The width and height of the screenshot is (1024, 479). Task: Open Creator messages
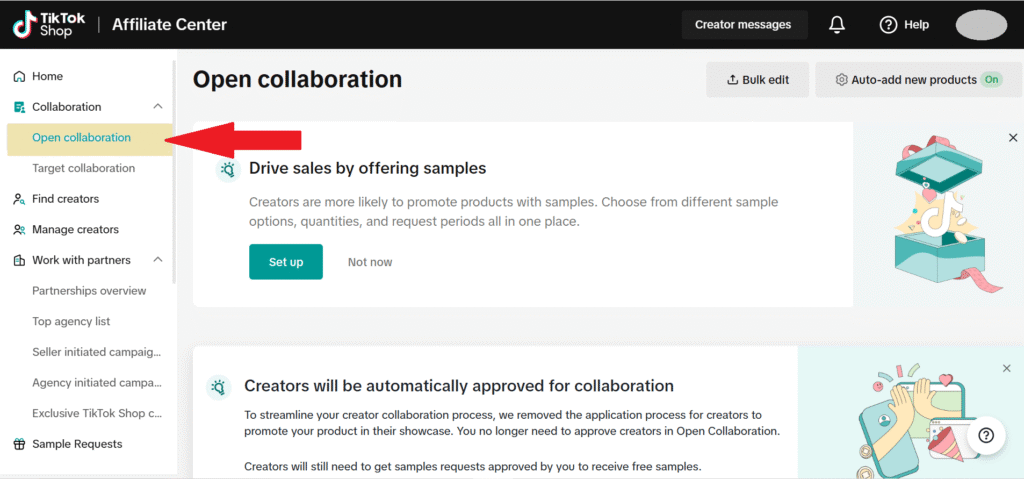[743, 25]
